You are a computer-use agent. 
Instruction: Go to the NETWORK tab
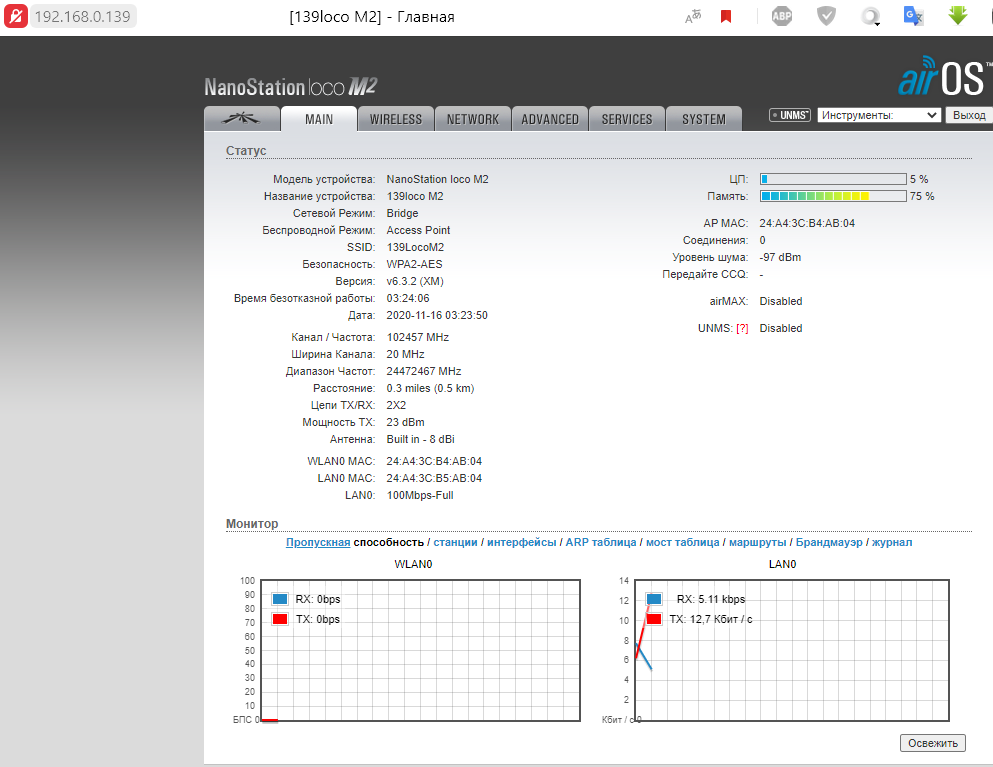pos(472,119)
